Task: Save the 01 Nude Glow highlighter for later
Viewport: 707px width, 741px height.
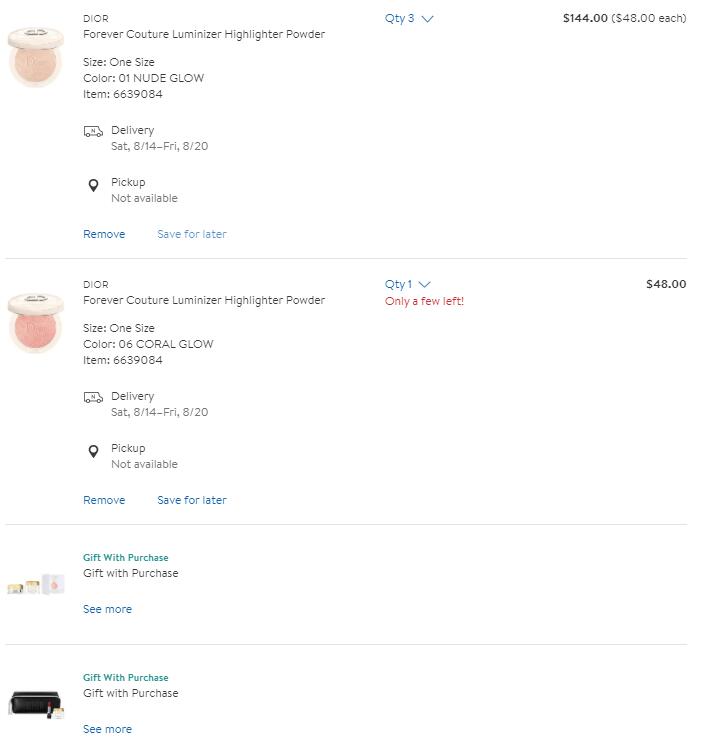Action: point(192,234)
